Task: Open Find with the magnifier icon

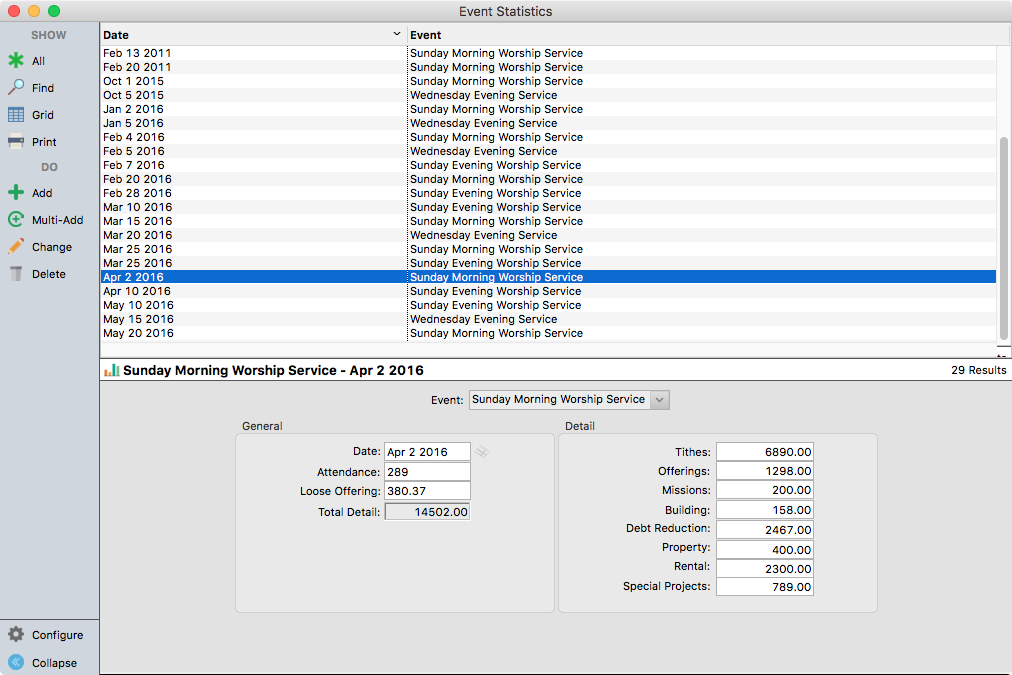Action: click(16, 88)
